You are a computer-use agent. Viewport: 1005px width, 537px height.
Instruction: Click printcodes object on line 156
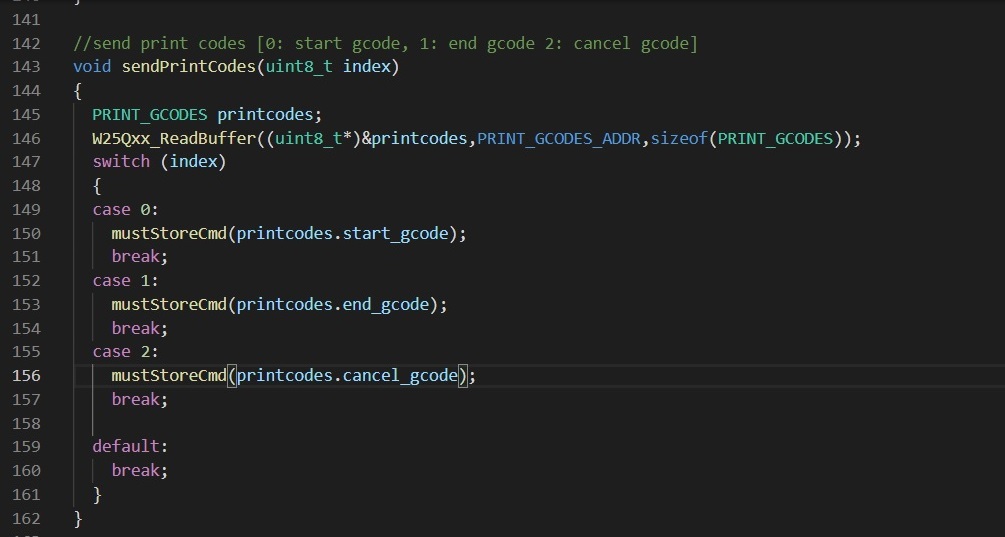285,376
